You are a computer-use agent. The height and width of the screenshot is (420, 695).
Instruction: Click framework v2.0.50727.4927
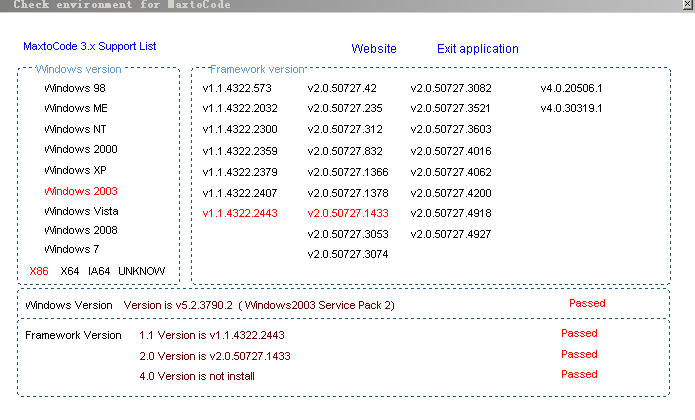(x=451, y=234)
